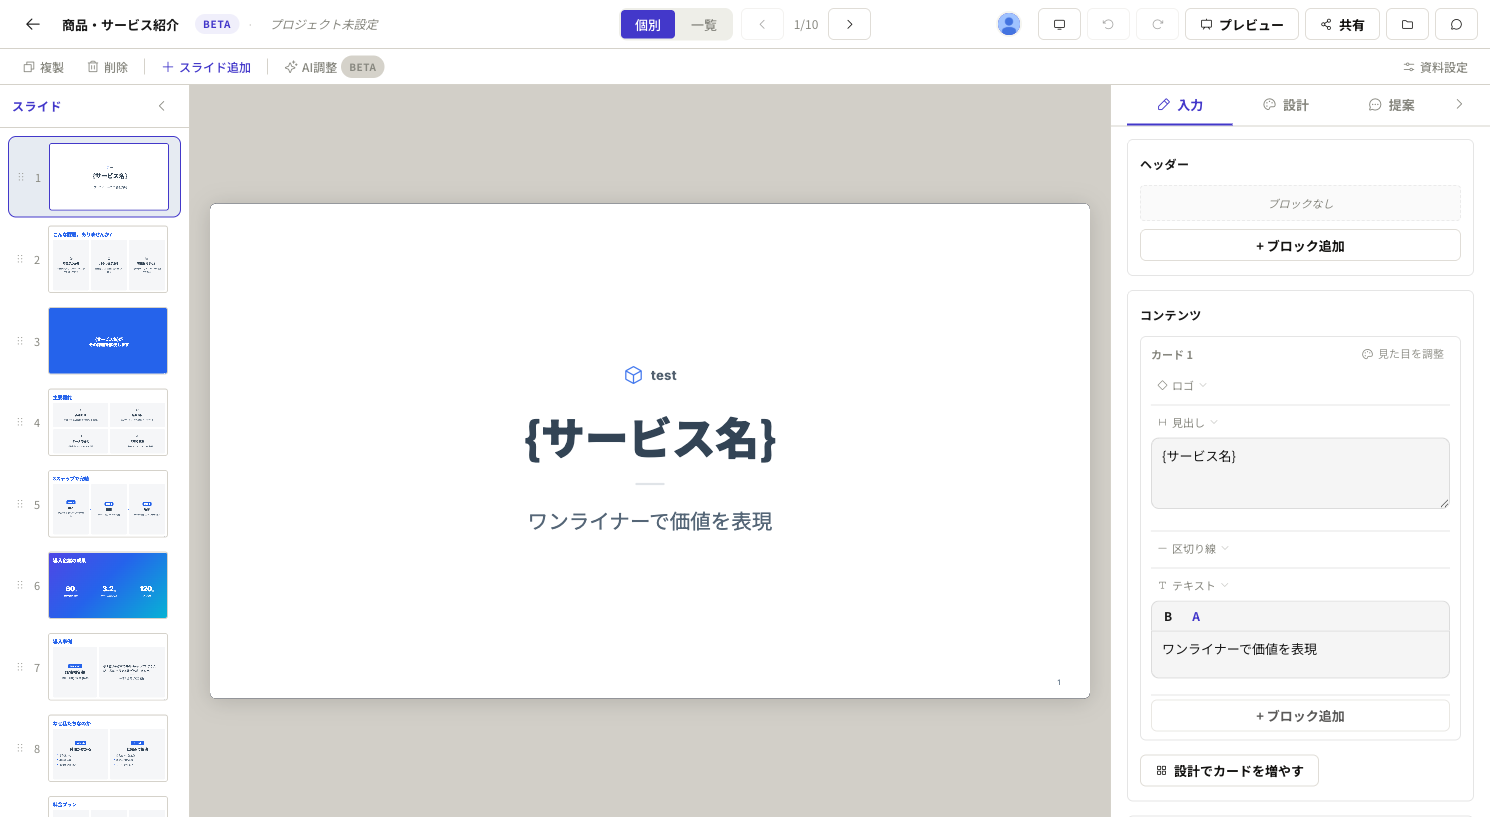This screenshot has width=1490, height=817.
Task: Select slide 7 thumbnail
Action: point(108,667)
